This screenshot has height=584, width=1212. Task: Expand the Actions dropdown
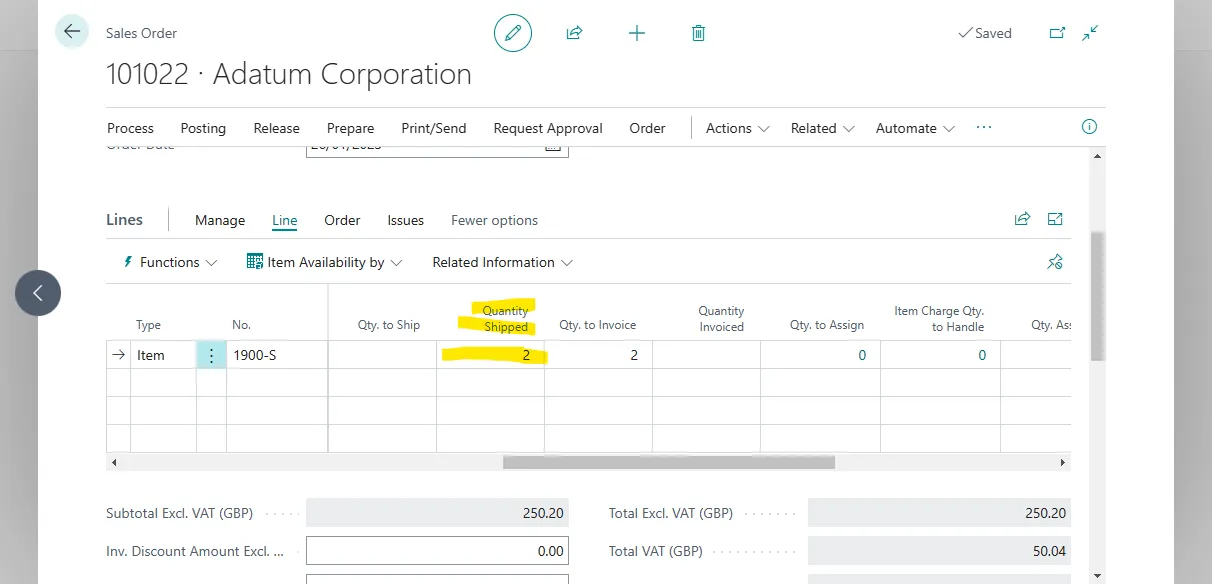[738, 128]
